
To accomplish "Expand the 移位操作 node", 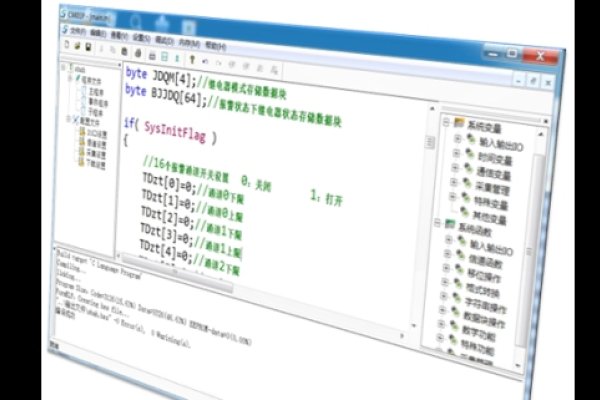I will [446, 268].
